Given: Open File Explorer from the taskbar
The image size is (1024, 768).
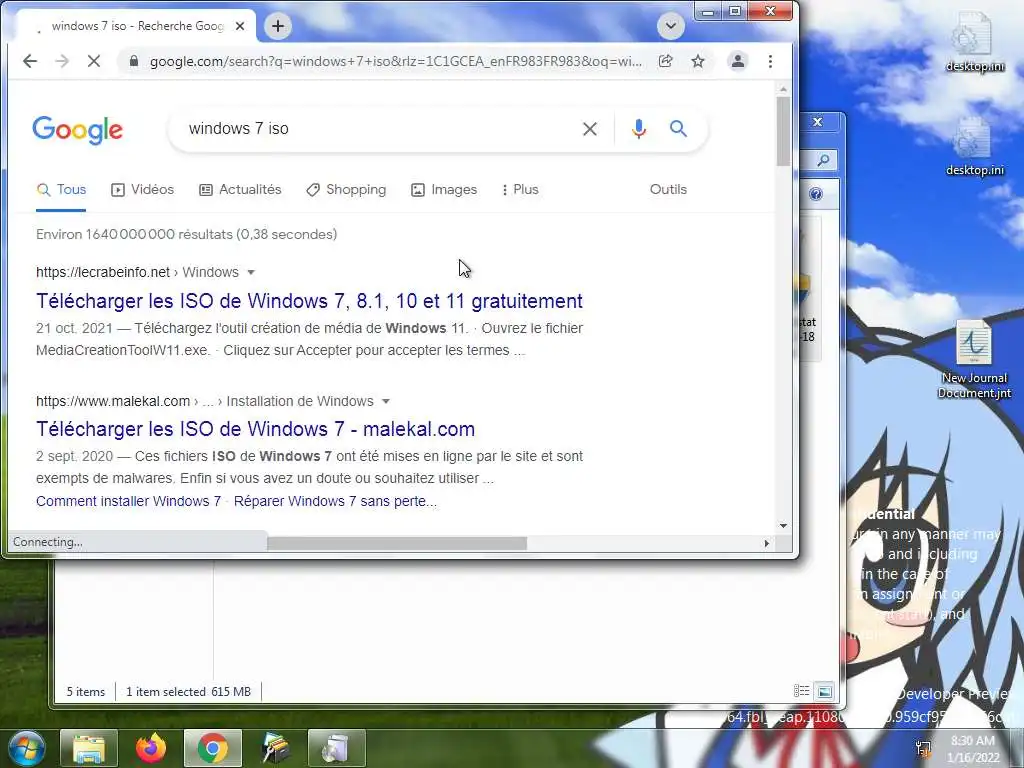Looking at the screenshot, I should pyautogui.click(x=89, y=748).
